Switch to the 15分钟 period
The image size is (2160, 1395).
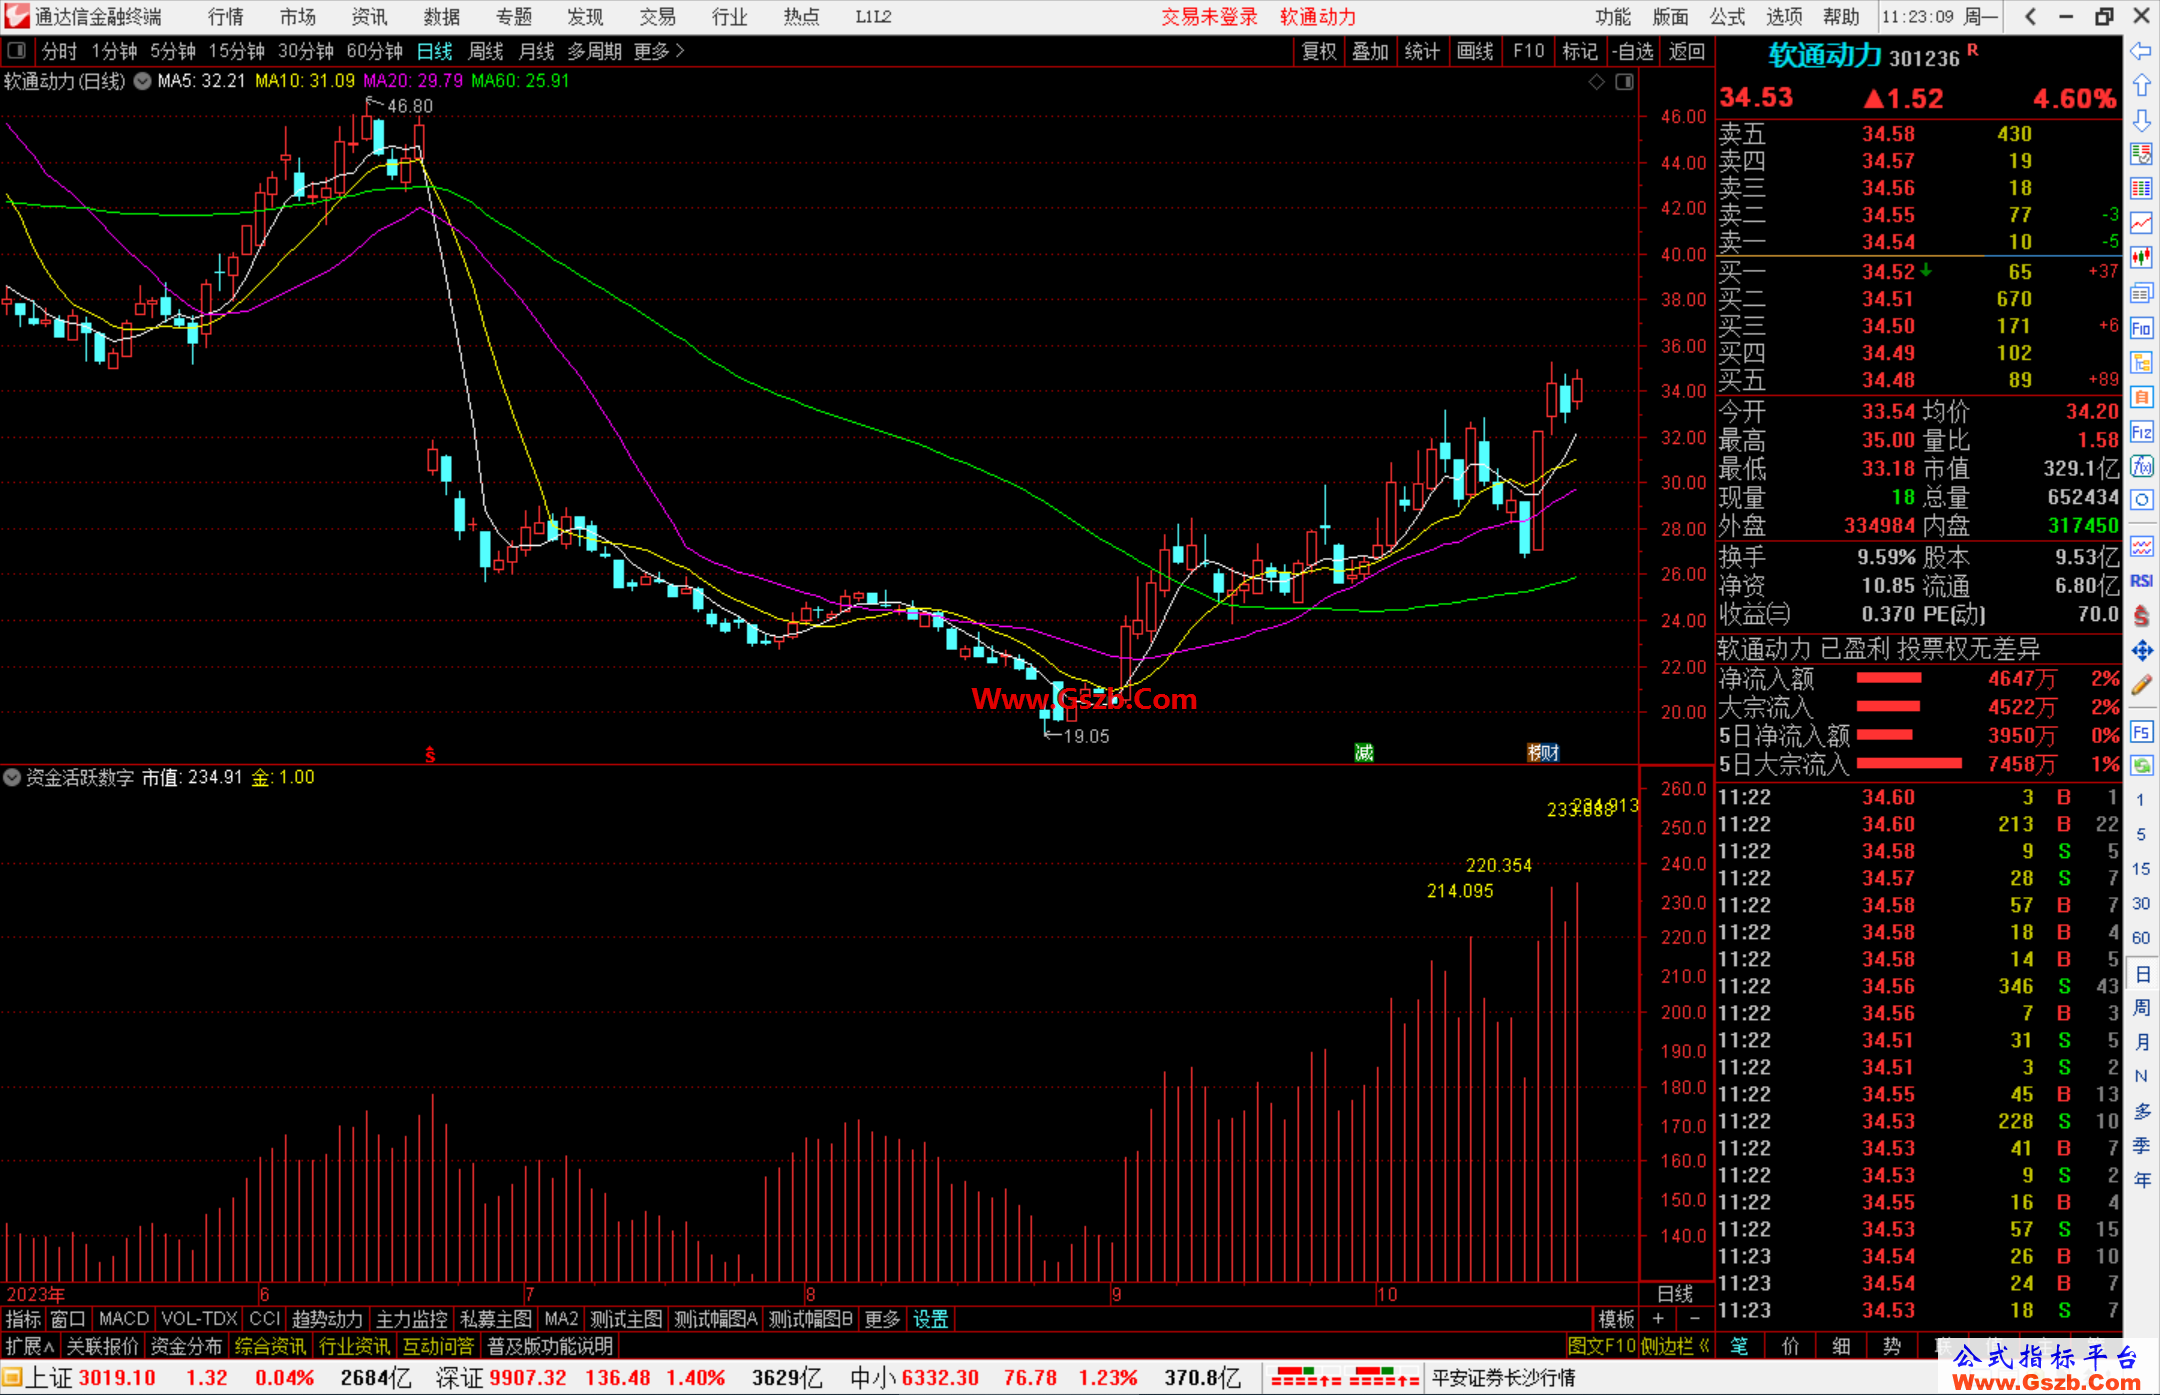(236, 51)
